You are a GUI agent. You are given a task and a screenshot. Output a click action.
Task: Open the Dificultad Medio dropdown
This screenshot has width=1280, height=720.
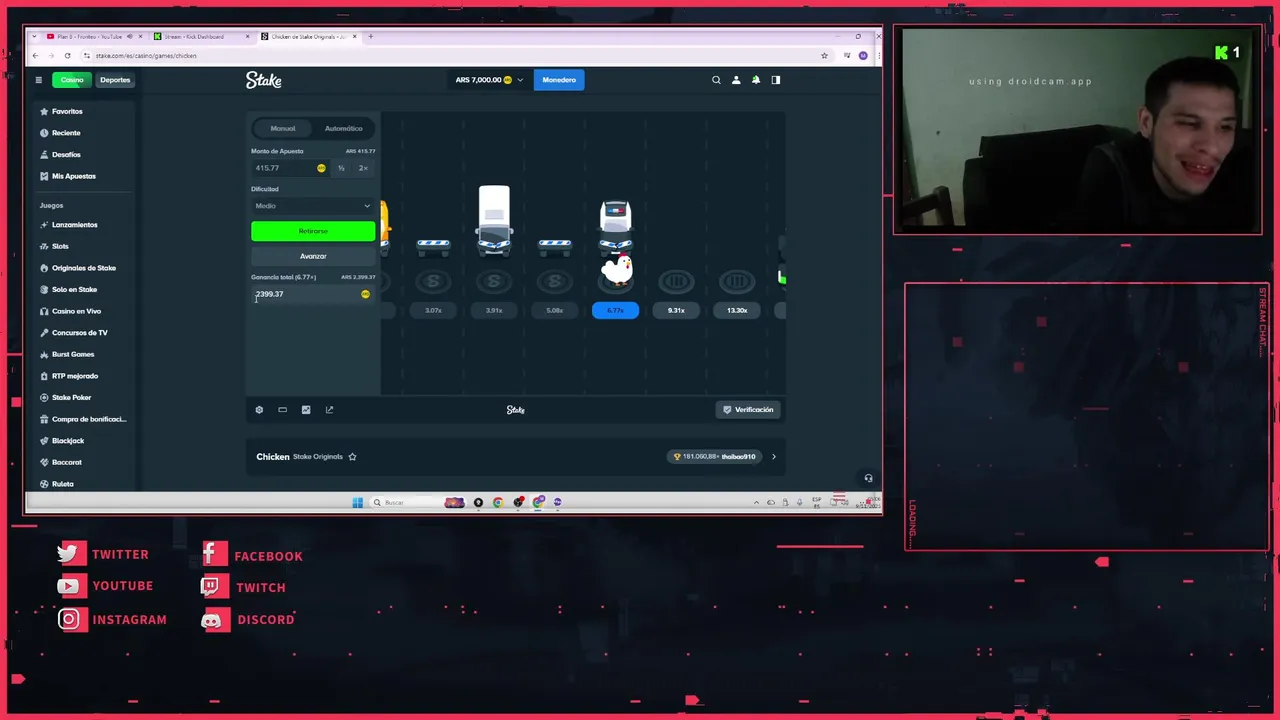coord(313,206)
